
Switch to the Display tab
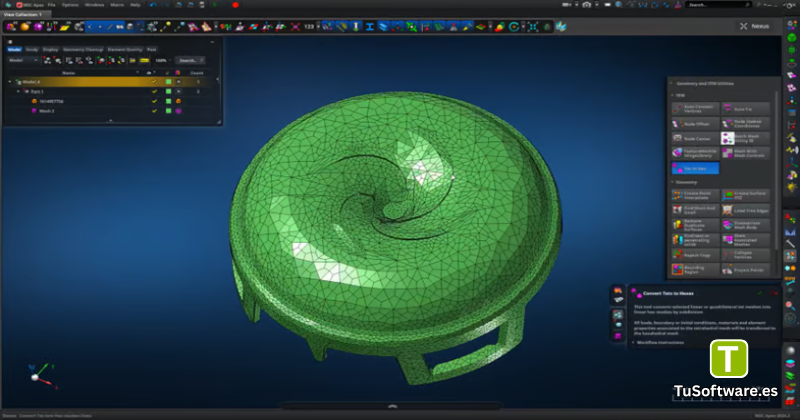coord(50,50)
